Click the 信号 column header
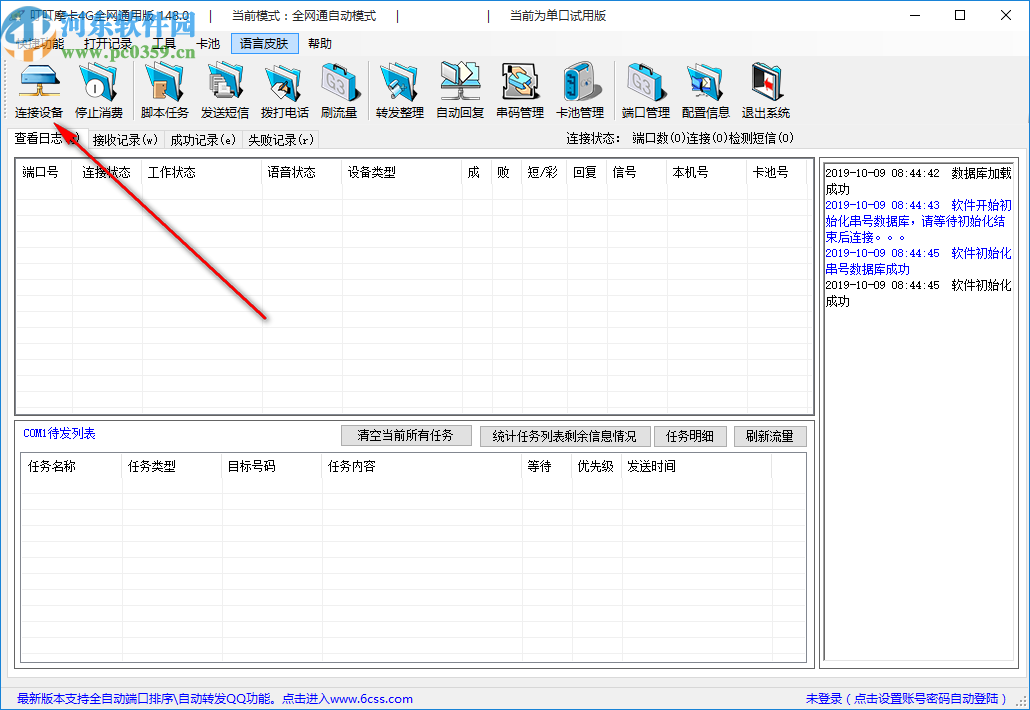1030x710 pixels. (x=637, y=172)
